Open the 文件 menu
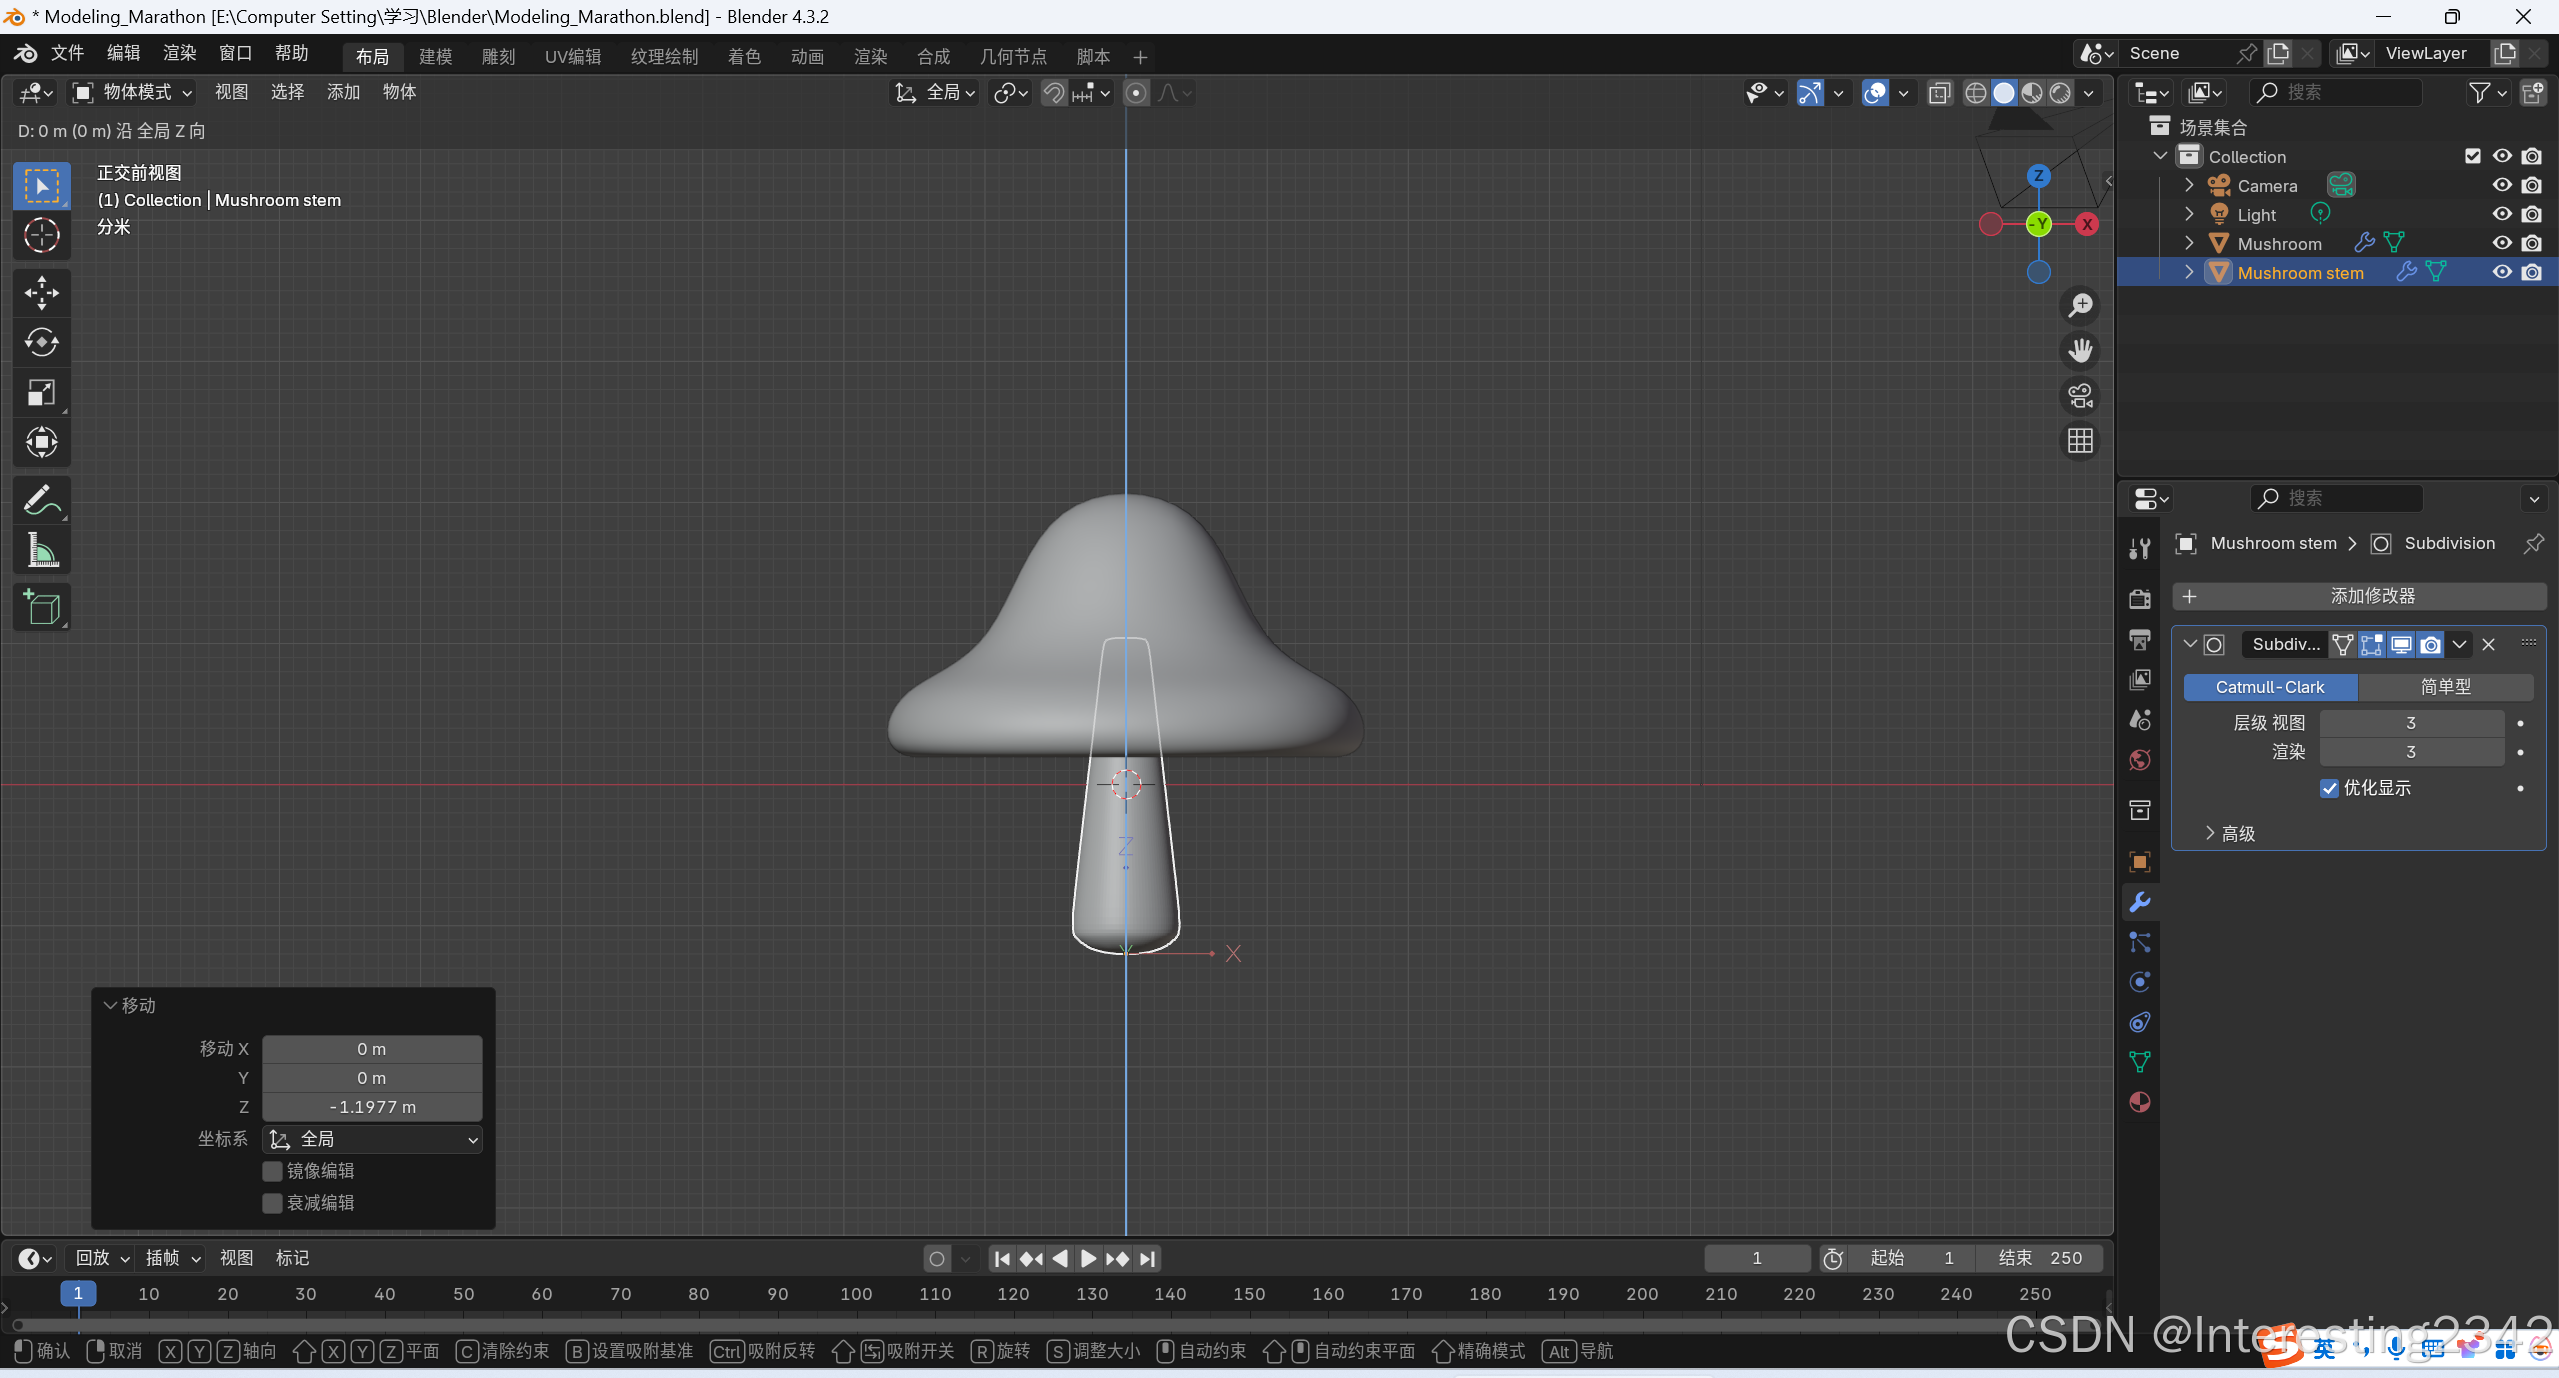 pos(67,53)
